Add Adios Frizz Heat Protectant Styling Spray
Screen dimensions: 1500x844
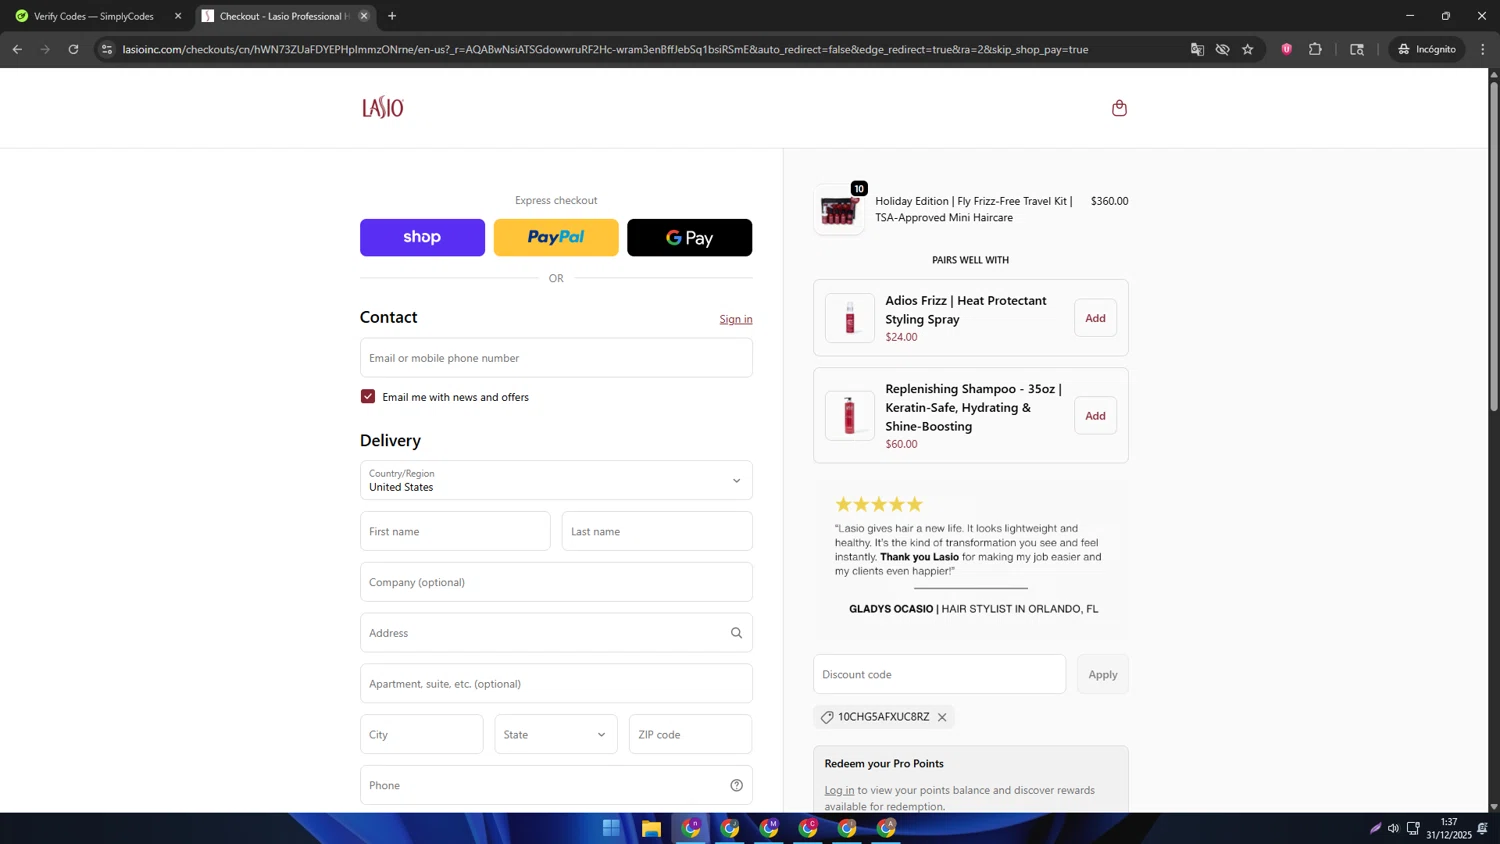tap(1095, 318)
